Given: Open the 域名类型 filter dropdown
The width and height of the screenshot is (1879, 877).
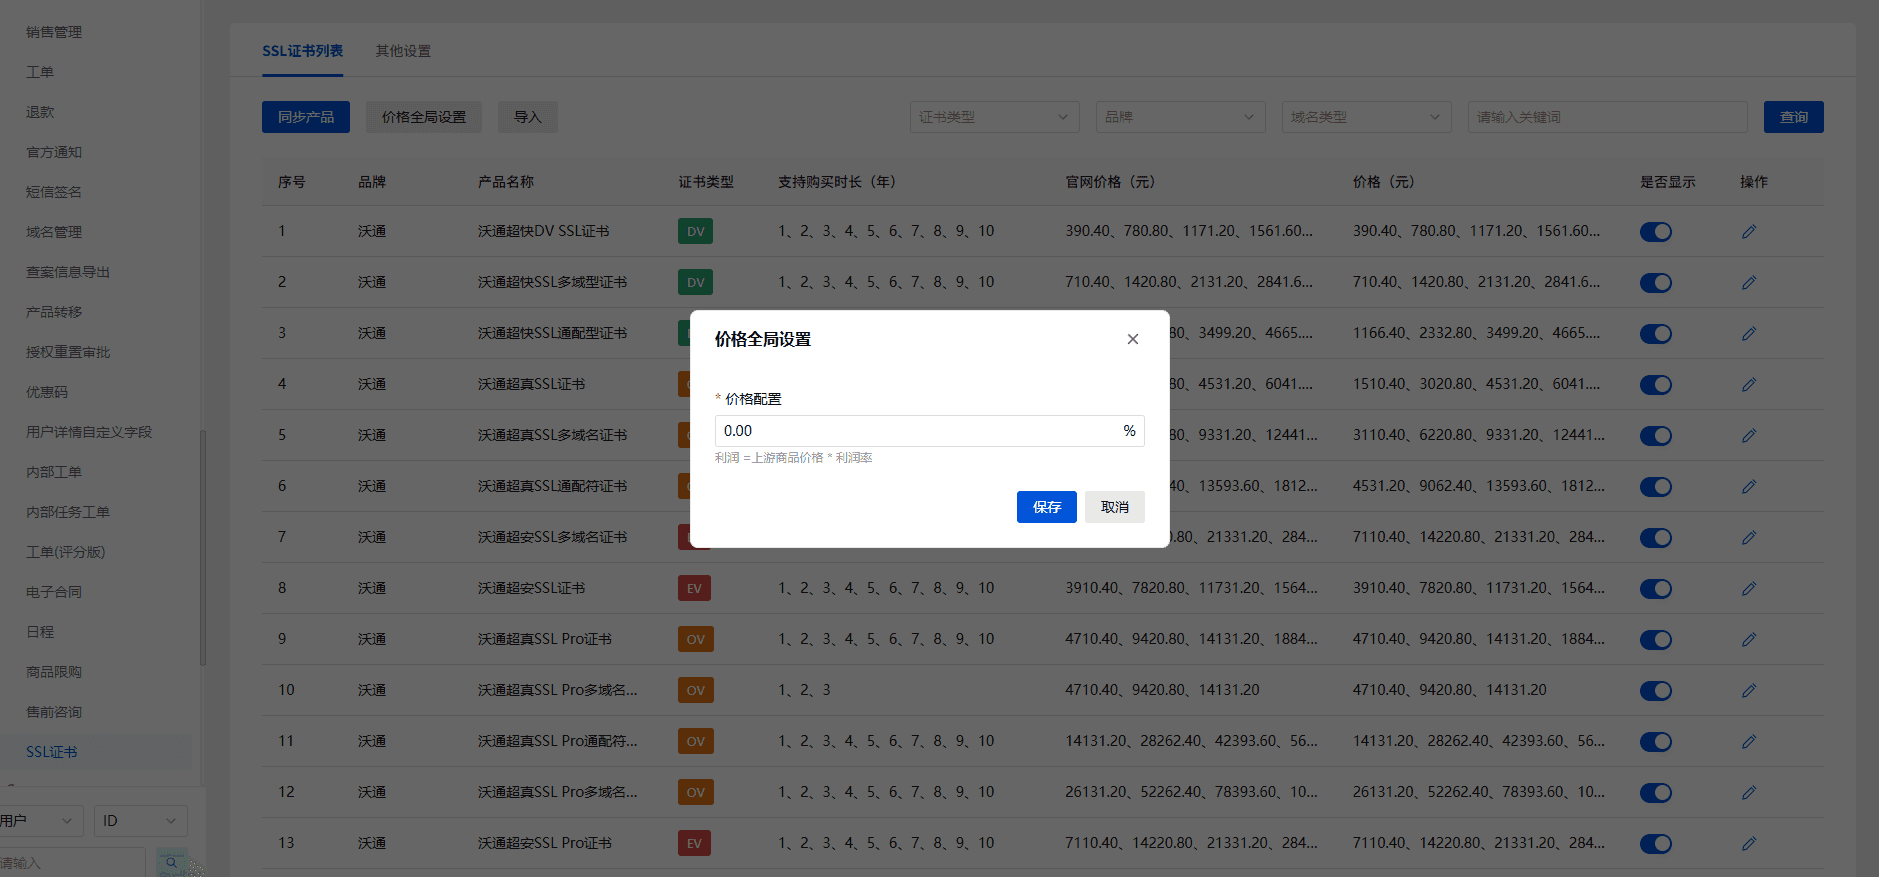Looking at the screenshot, I should (1367, 117).
